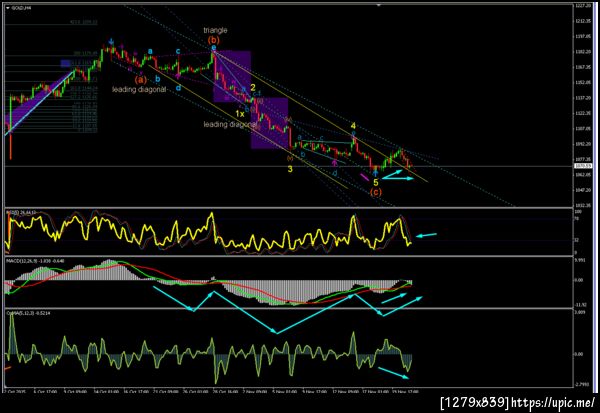Viewport: 600px width, 413px height.
Task: Click price axis value 1137.20
Action: 583,98
